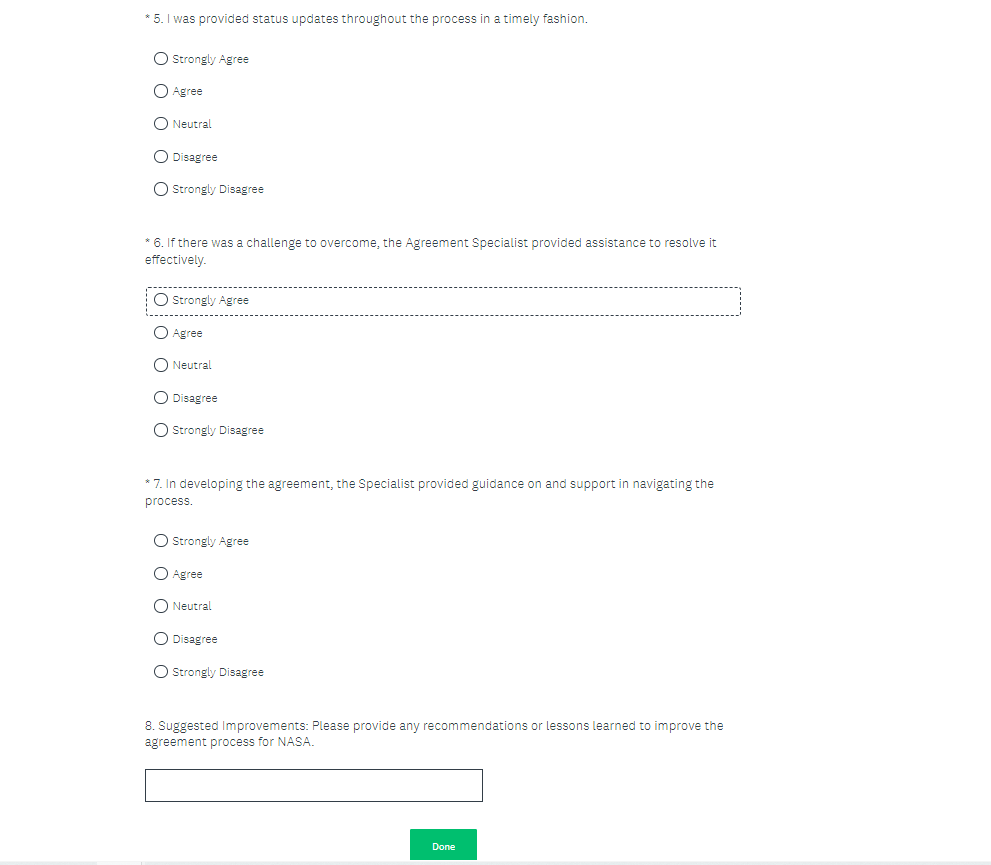
Task: Select Strongly Disagree for question 7
Action: pyautogui.click(x=161, y=672)
